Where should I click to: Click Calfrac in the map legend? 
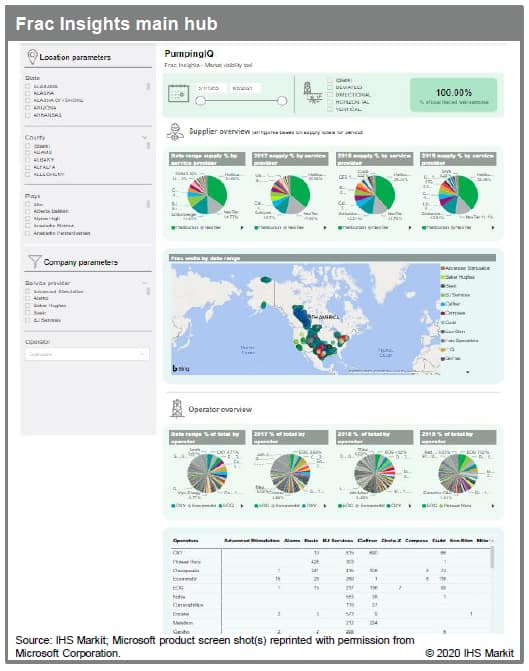pos(451,304)
